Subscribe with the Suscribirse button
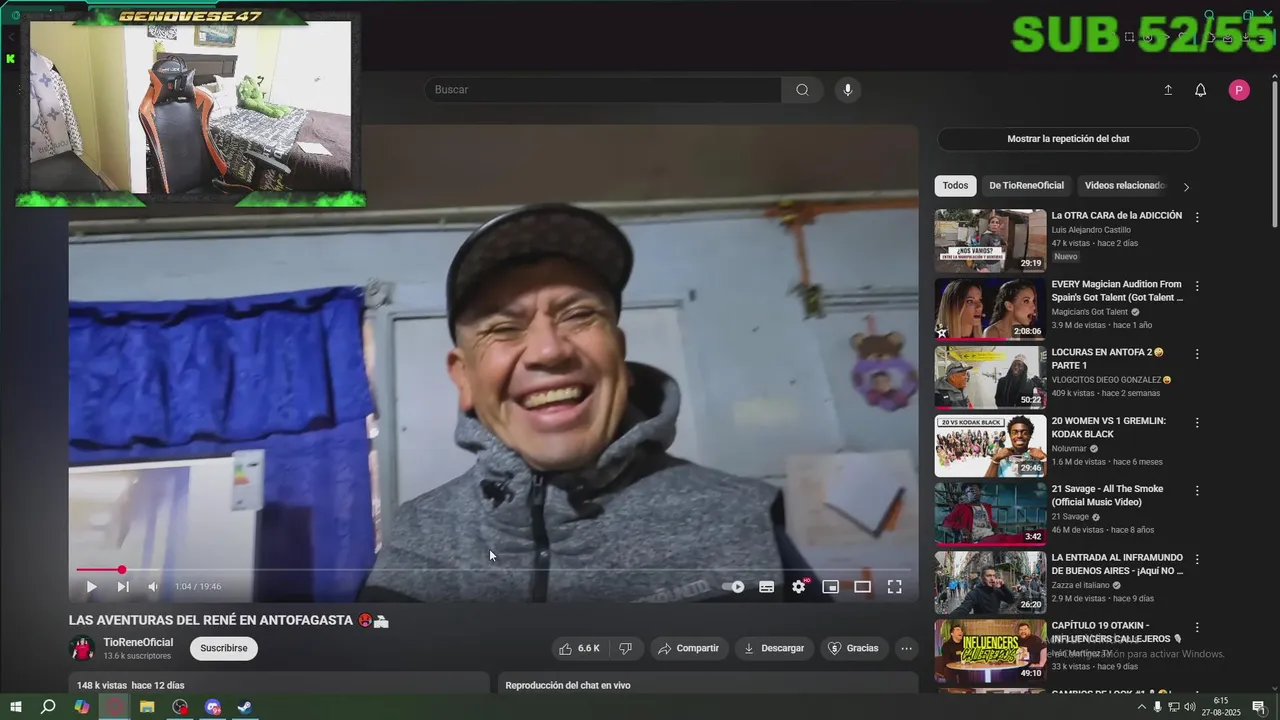 tap(224, 648)
